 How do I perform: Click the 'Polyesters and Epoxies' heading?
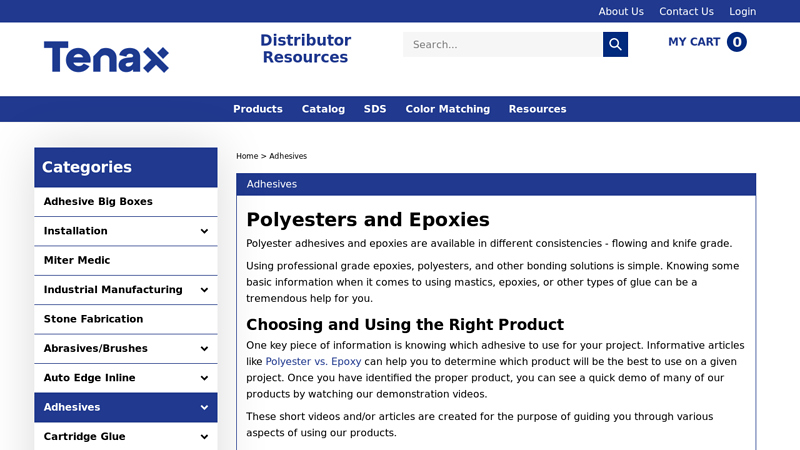(368, 220)
